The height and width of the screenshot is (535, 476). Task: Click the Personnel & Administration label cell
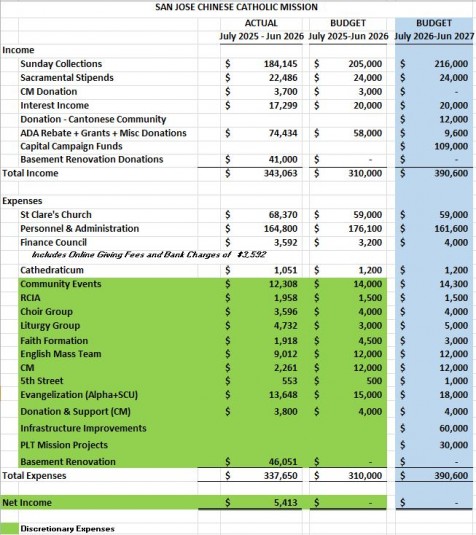point(80,228)
